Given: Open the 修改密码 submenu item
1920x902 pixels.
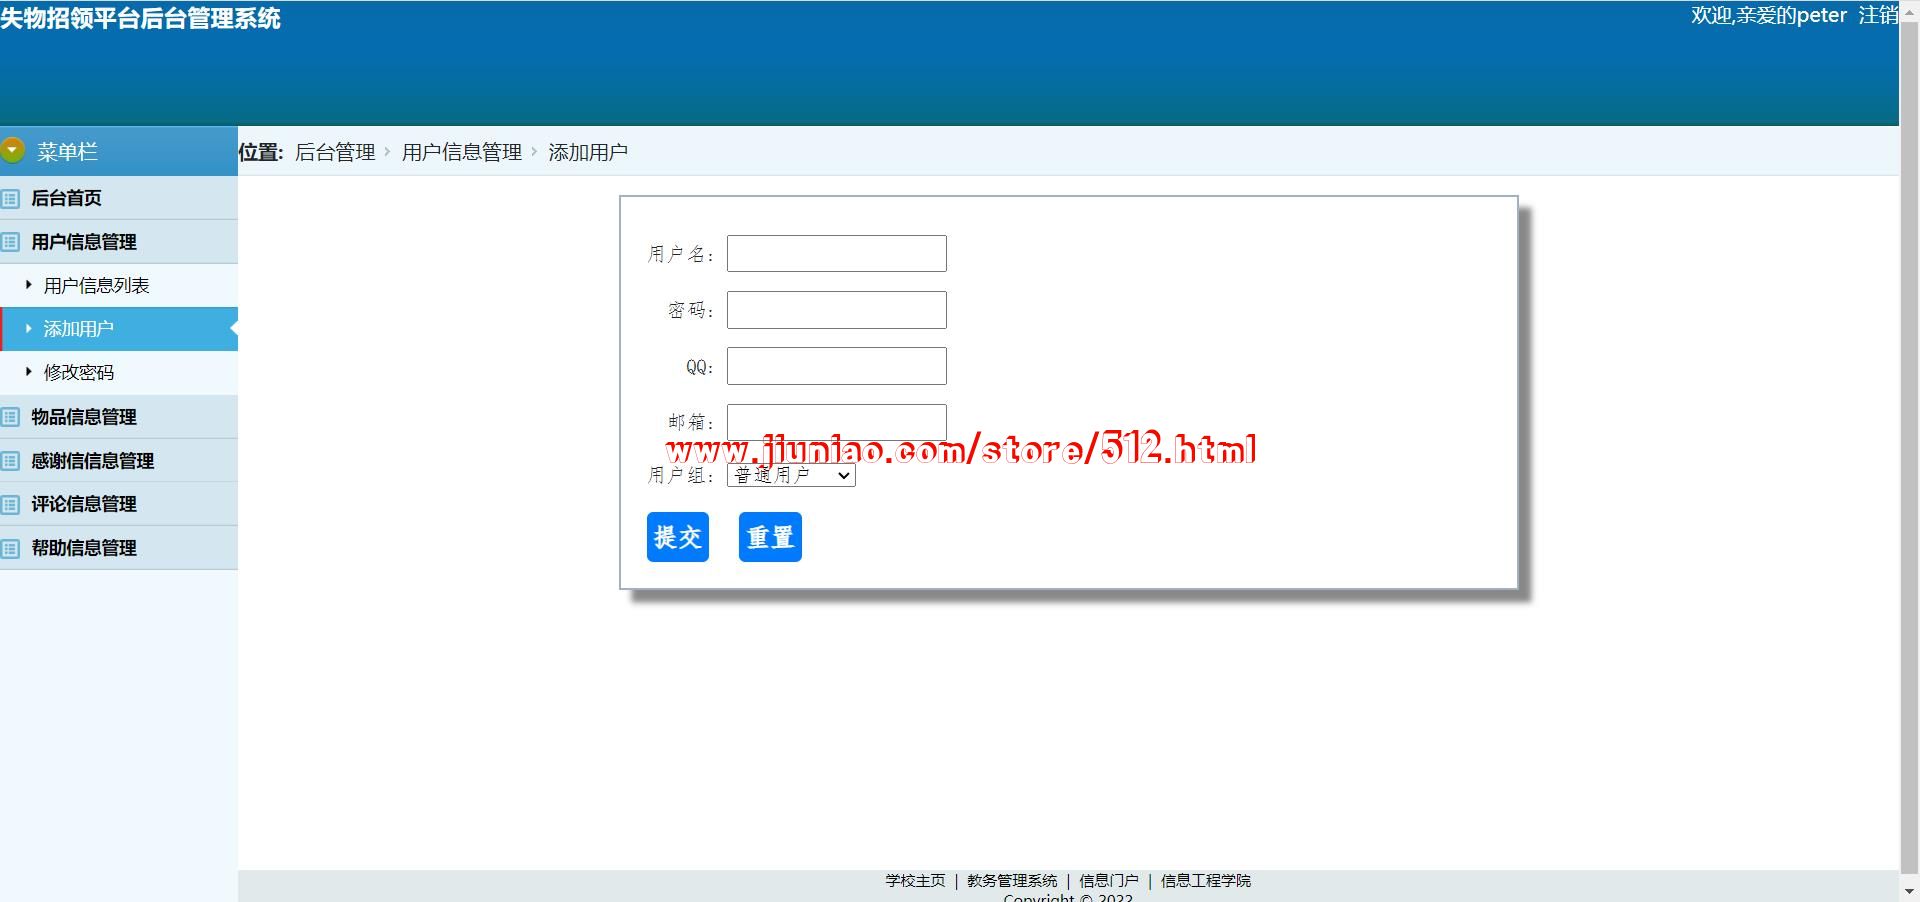Looking at the screenshot, I should (x=119, y=372).
